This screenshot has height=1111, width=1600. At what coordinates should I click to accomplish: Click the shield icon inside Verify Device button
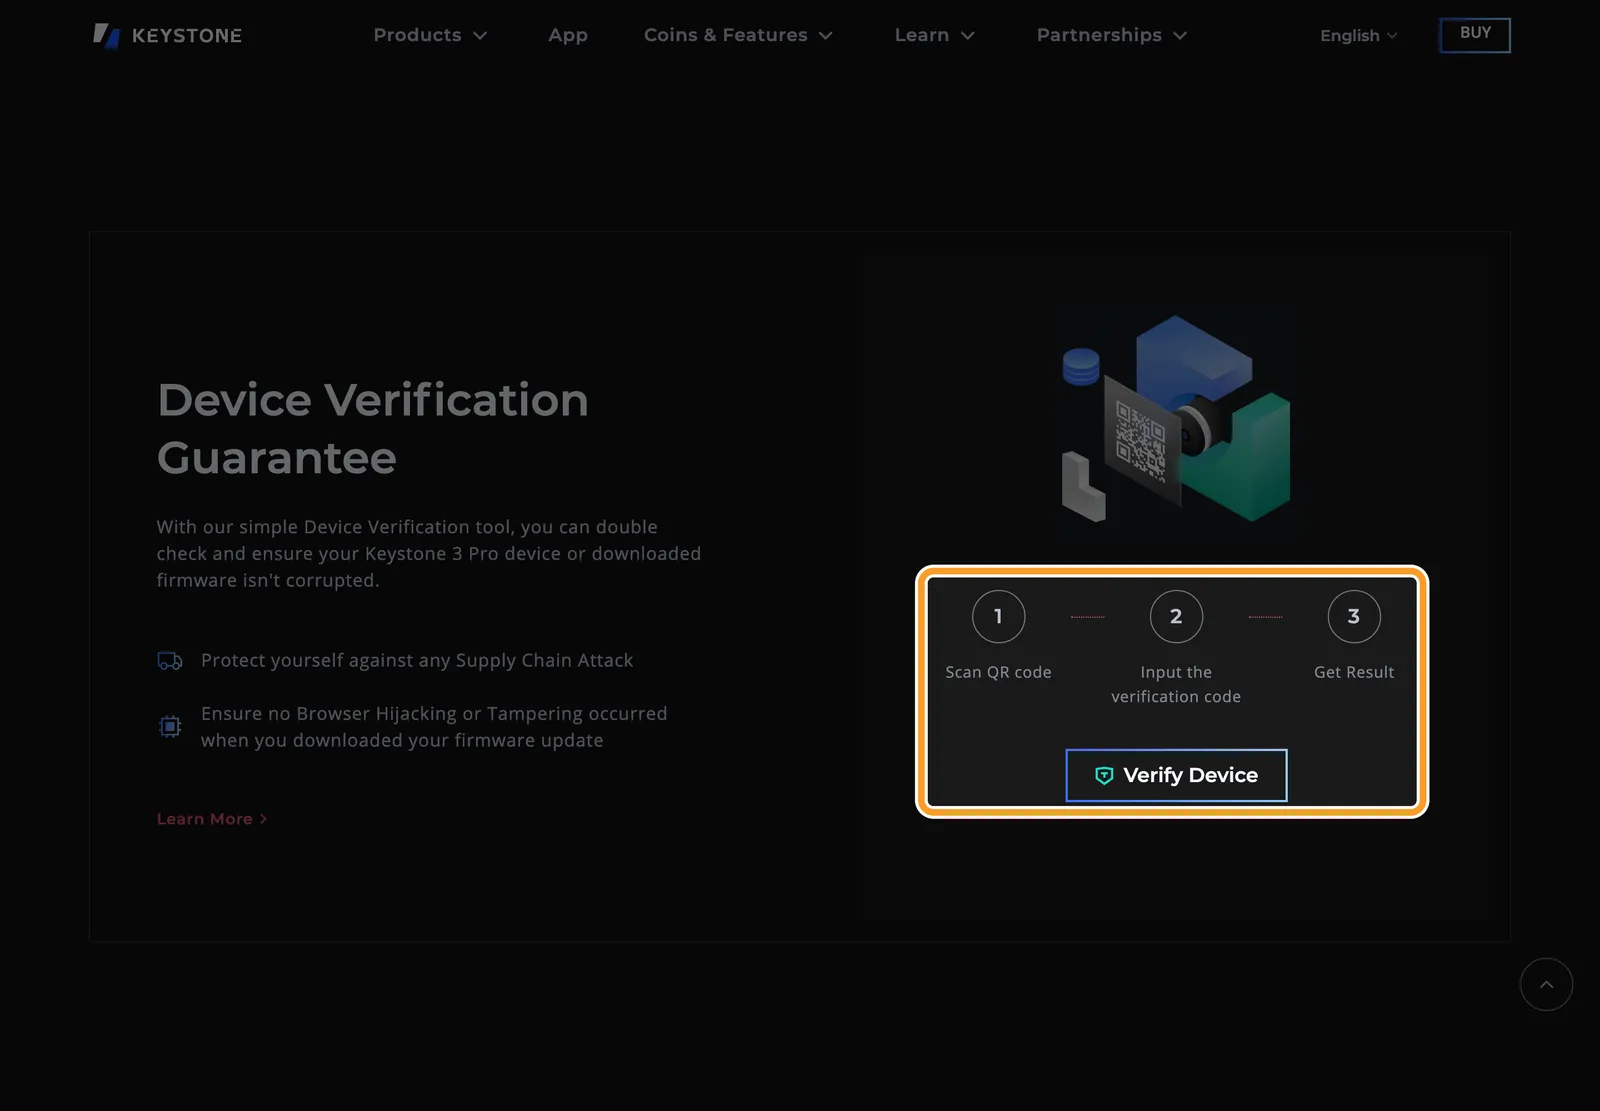1104,776
